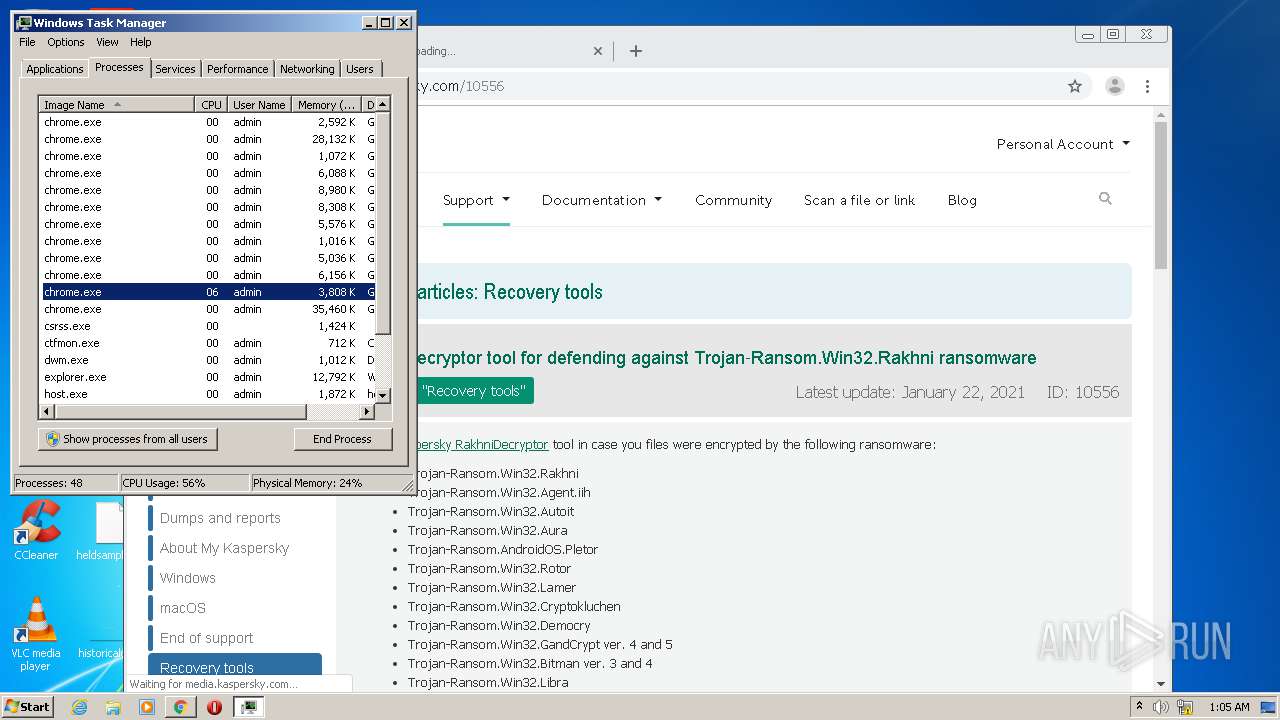Open Scan a file or link
Viewport: 1280px width, 720px height.
coord(859,200)
